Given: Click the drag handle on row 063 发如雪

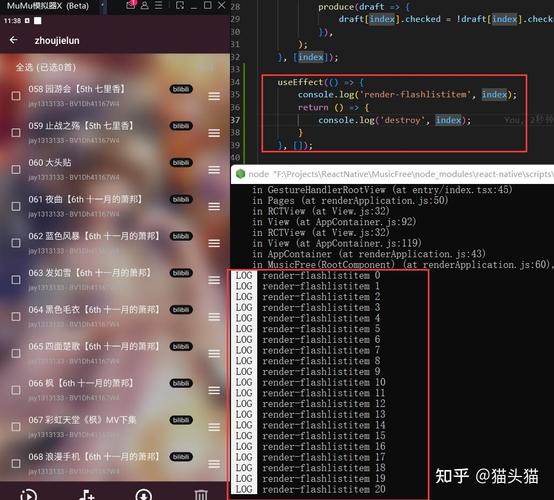Looking at the screenshot, I should tap(214, 280).
